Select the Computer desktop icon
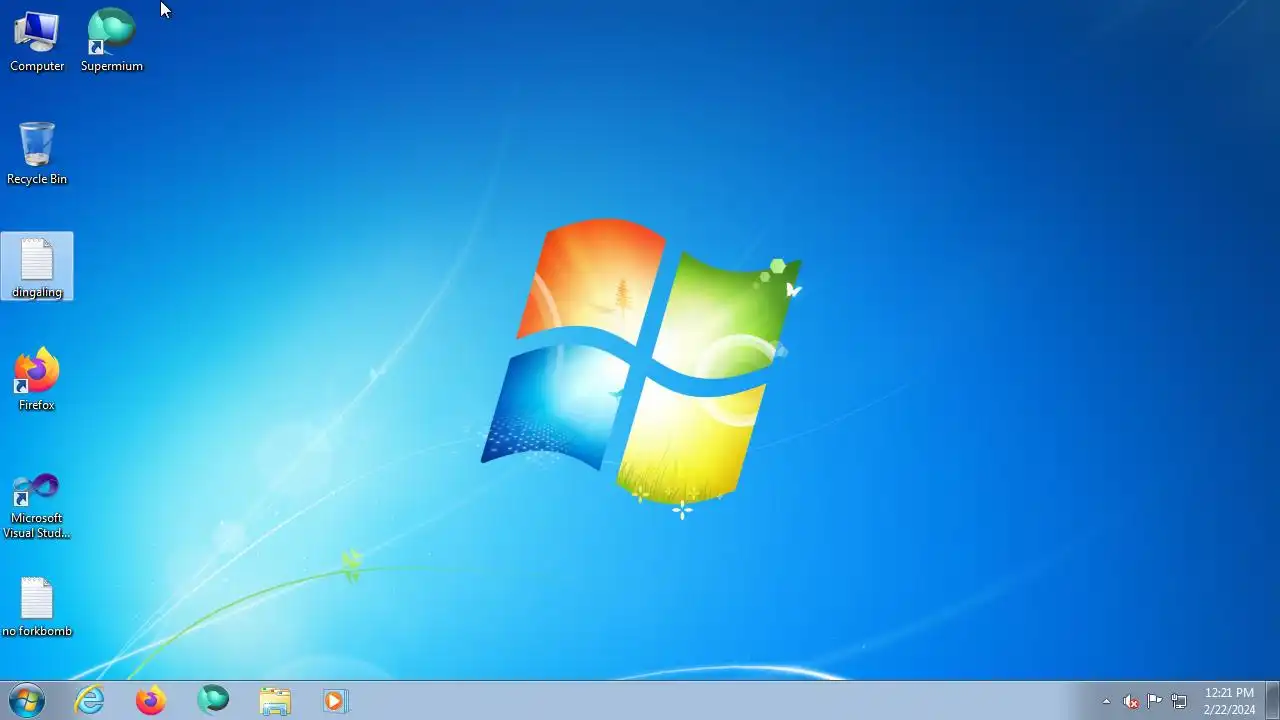The image size is (1280, 720). [37, 41]
